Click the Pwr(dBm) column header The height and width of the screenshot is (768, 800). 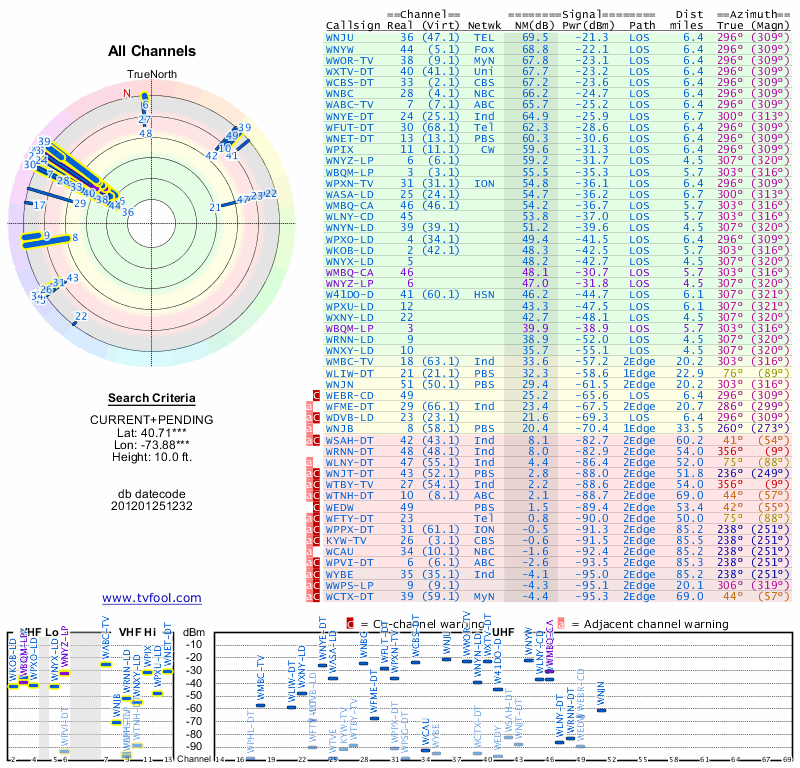pyautogui.click(x=589, y=26)
